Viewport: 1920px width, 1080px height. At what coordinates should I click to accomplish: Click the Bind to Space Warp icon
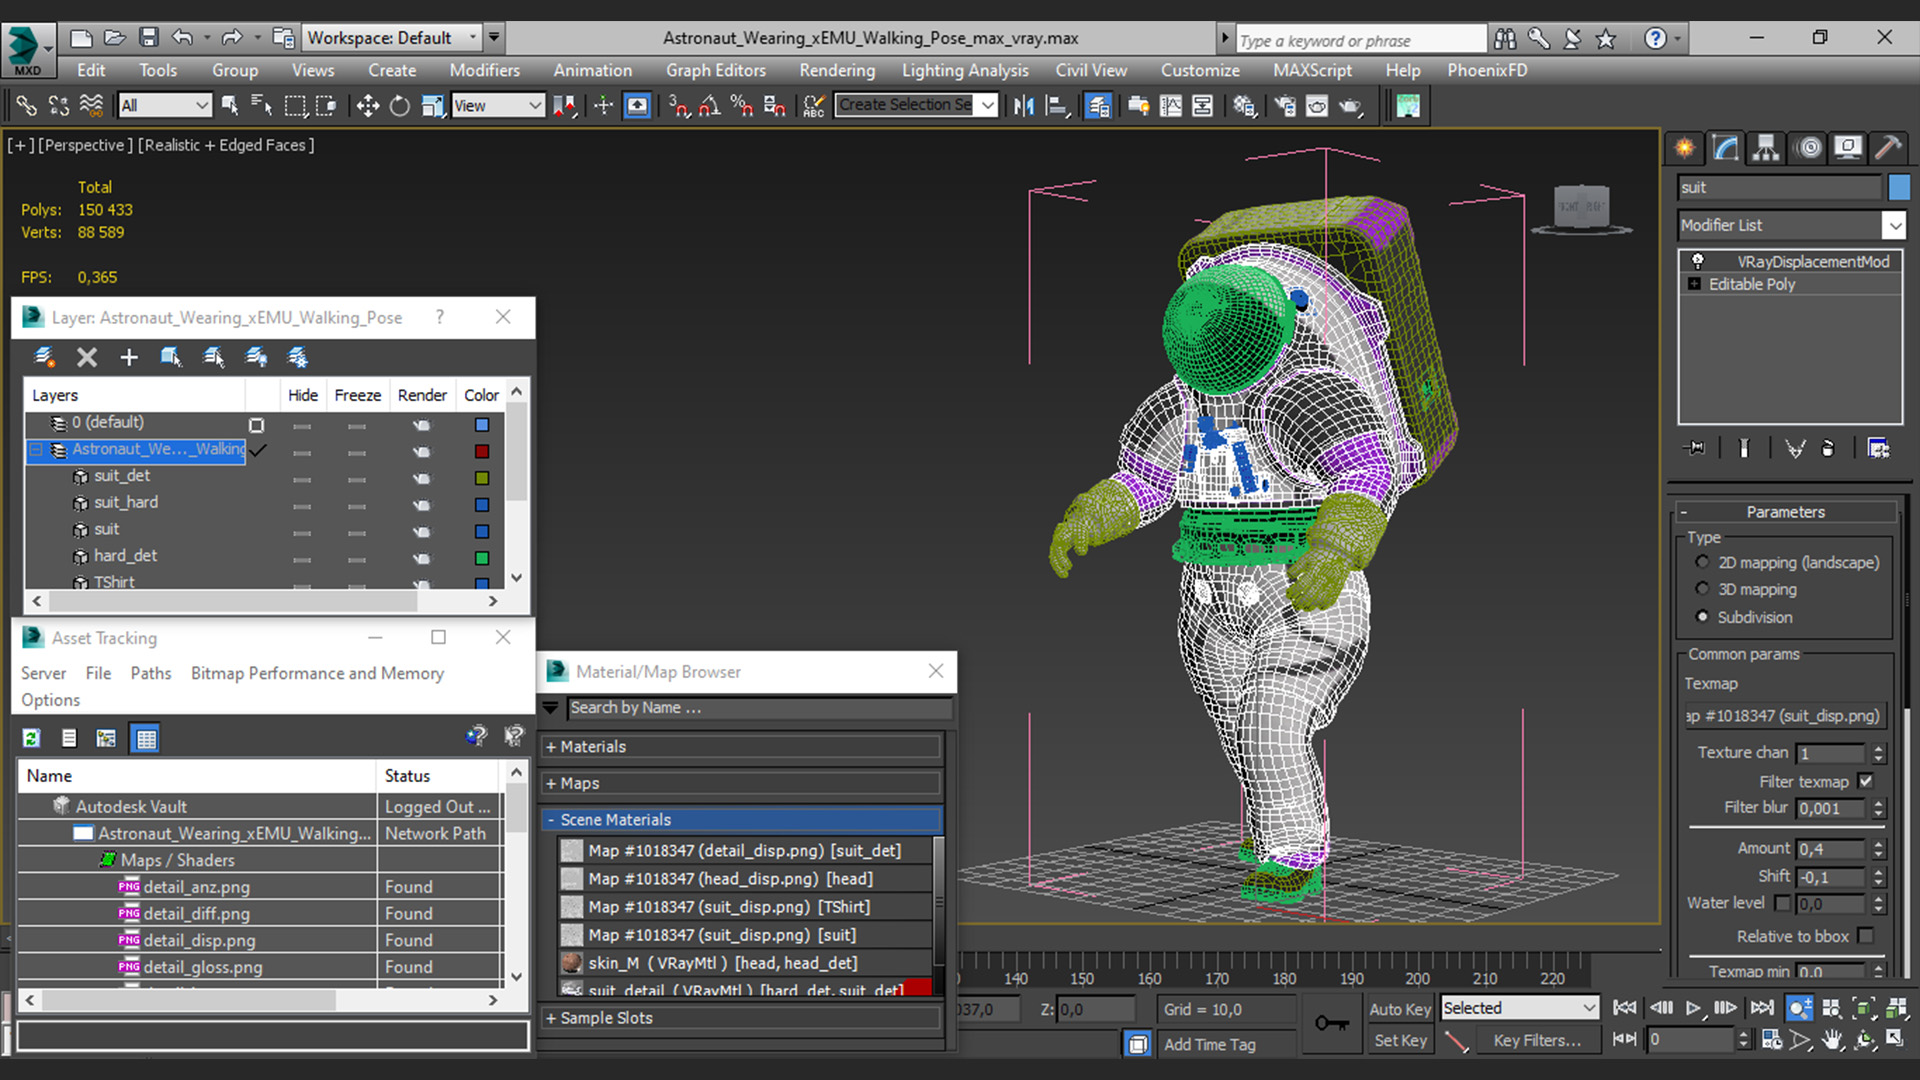pyautogui.click(x=91, y=106)
